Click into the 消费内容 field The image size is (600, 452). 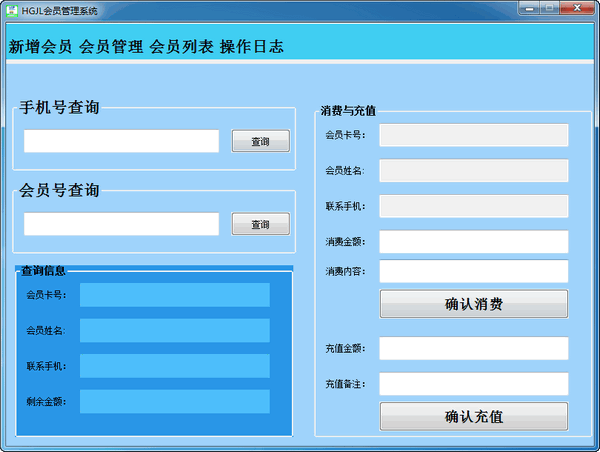point(473,271)
